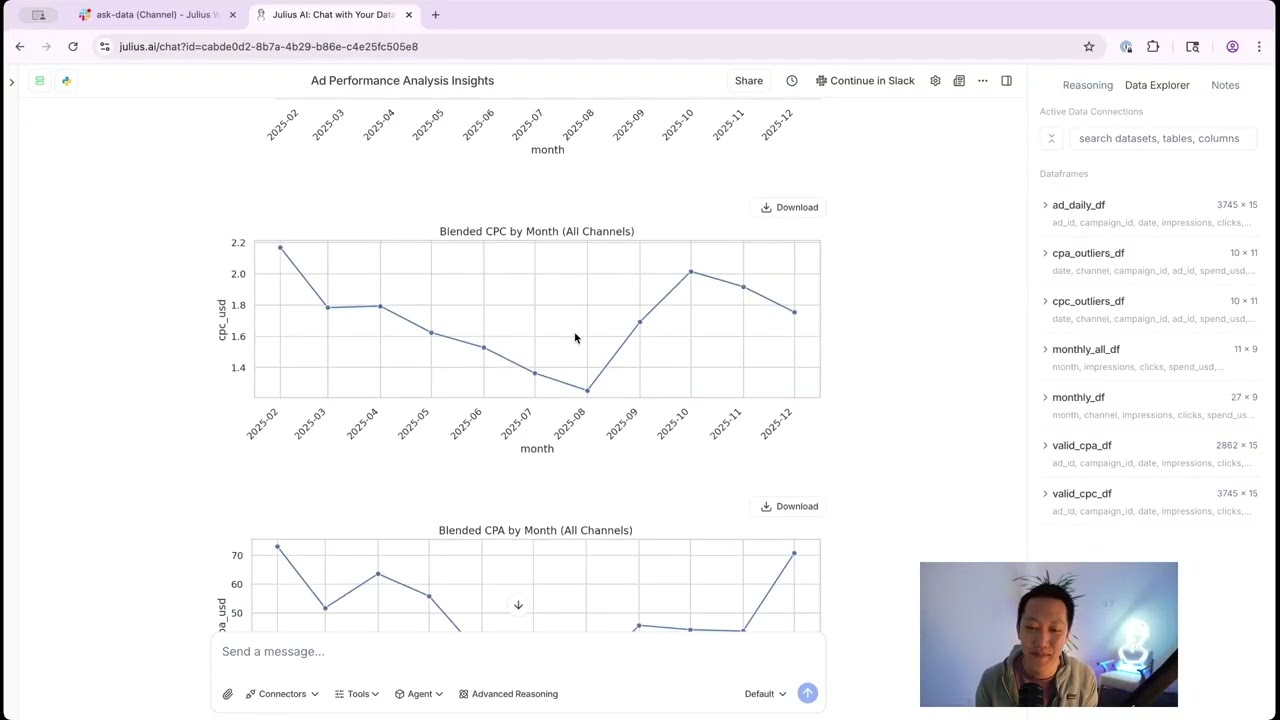Click the green table rows icon
1280x720 pixels.
tap(40, 81)
